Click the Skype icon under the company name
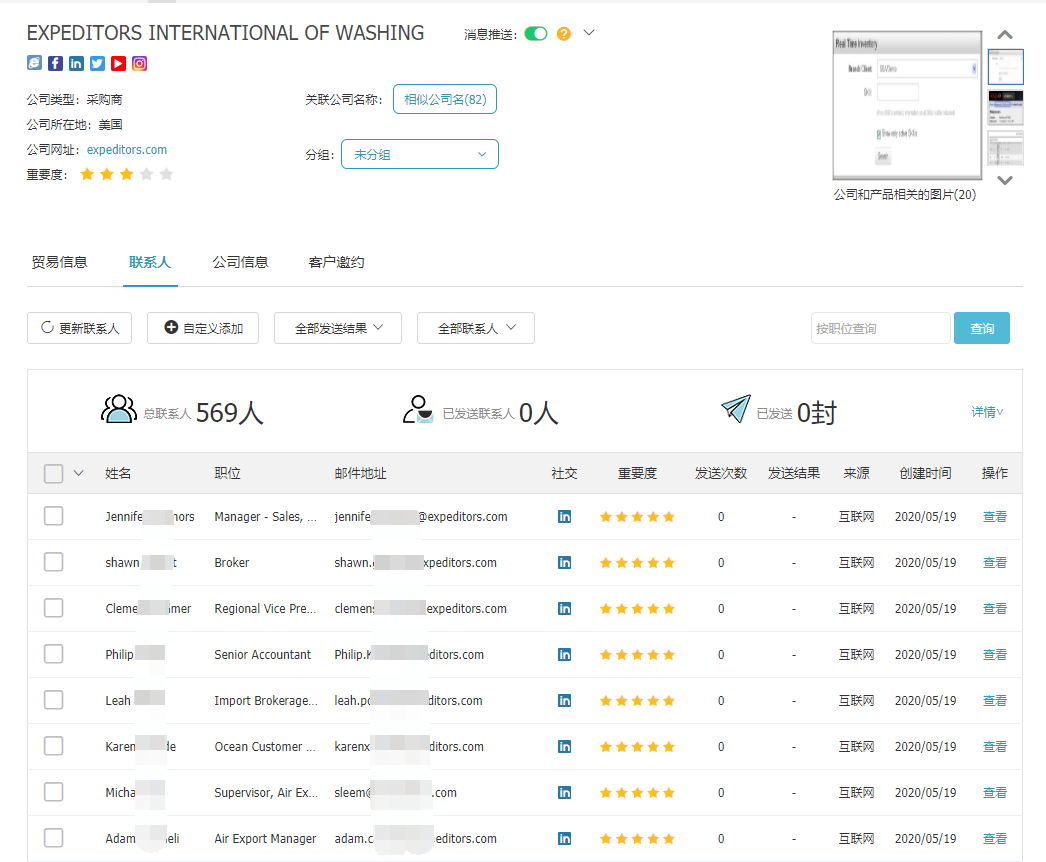The height and width of the screenshot is (862, 1046). pos(34,63)
